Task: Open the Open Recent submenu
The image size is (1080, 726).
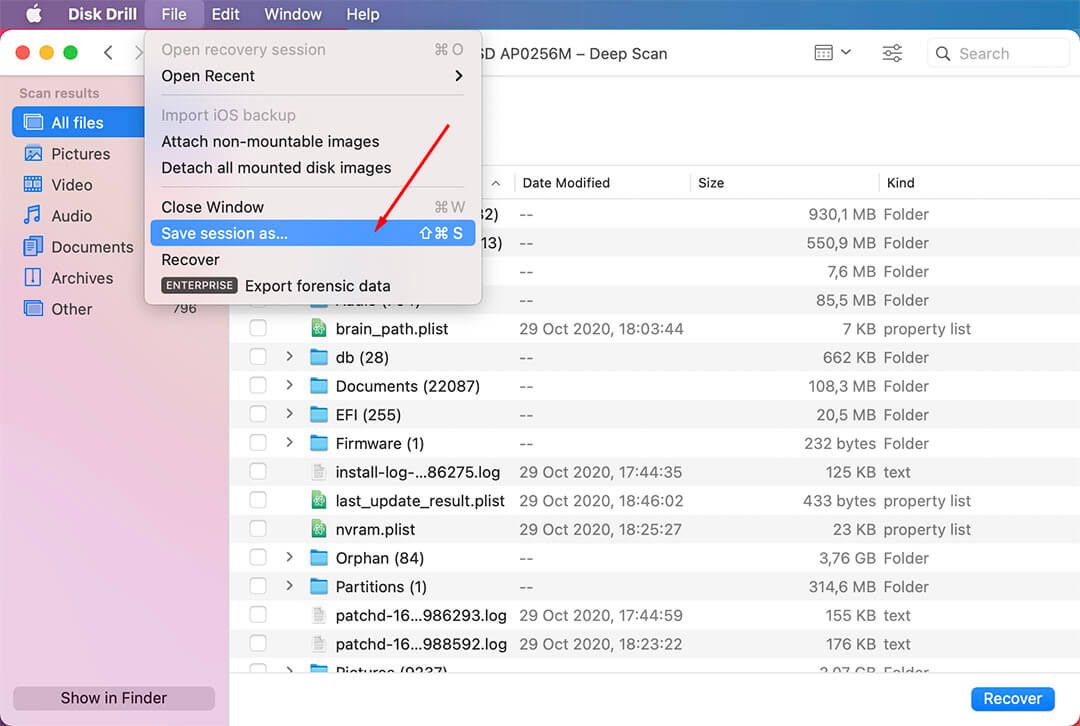Action: [x=312, y=76]
